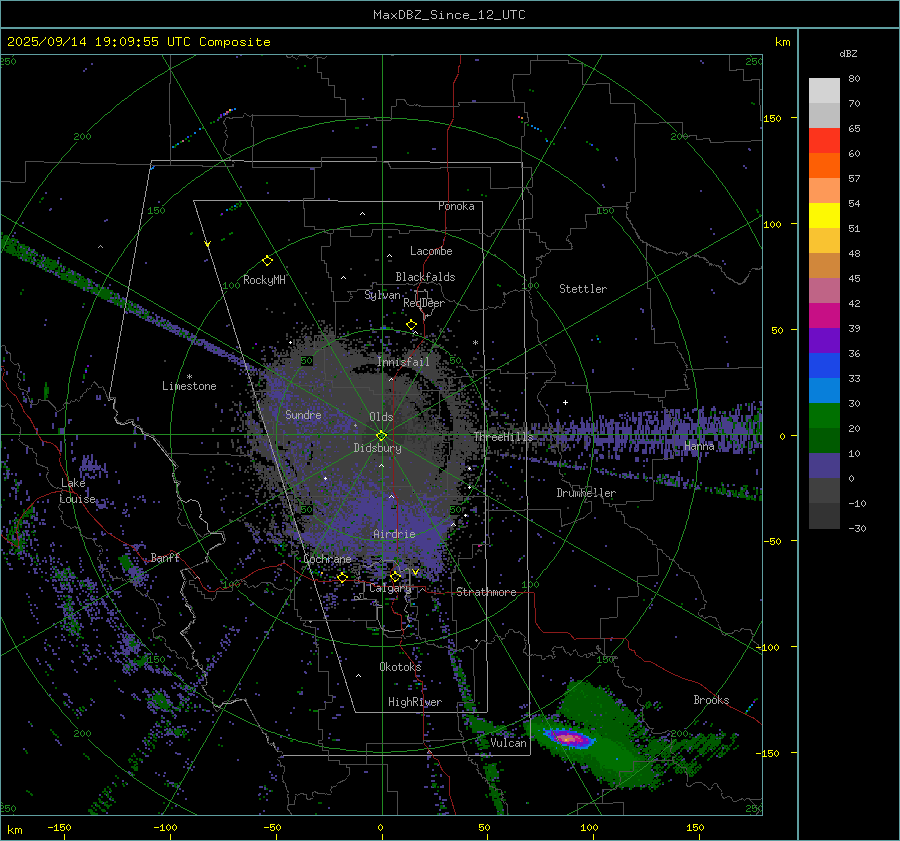
Task: Click the Stettler town label
Action: tap(583, 289)
